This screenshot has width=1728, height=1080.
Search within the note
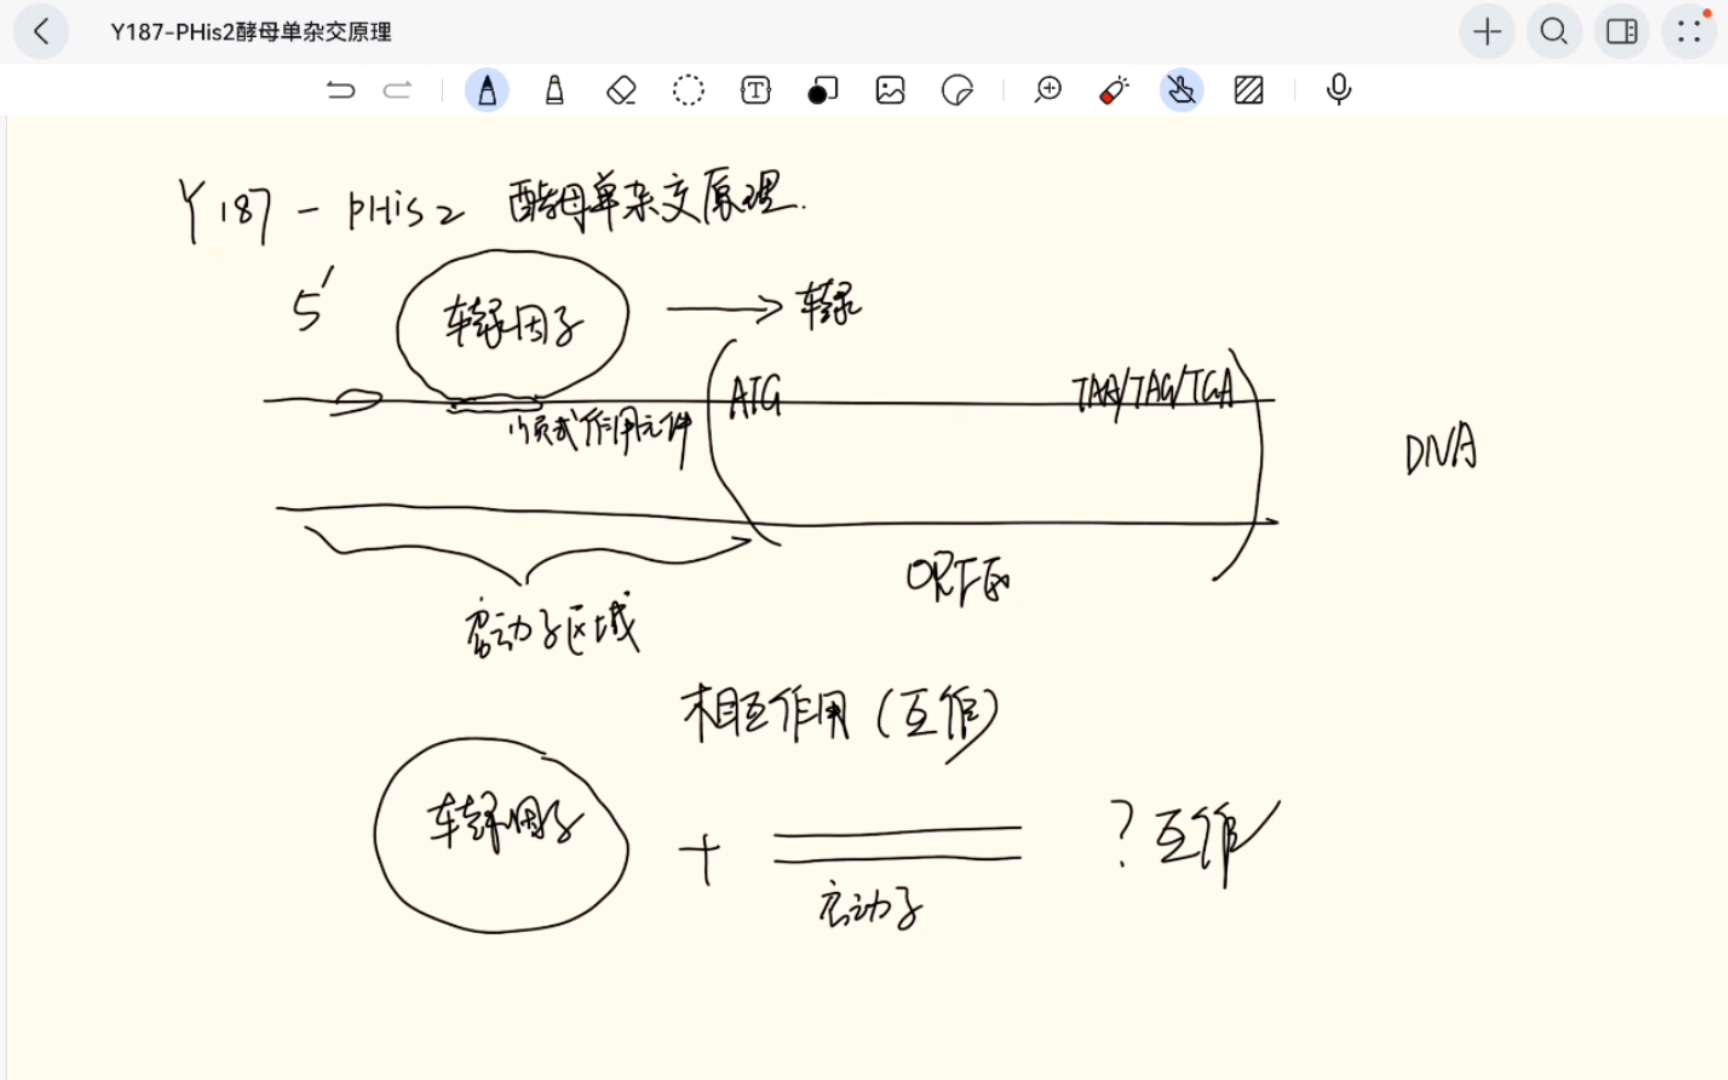point(1554,31)
